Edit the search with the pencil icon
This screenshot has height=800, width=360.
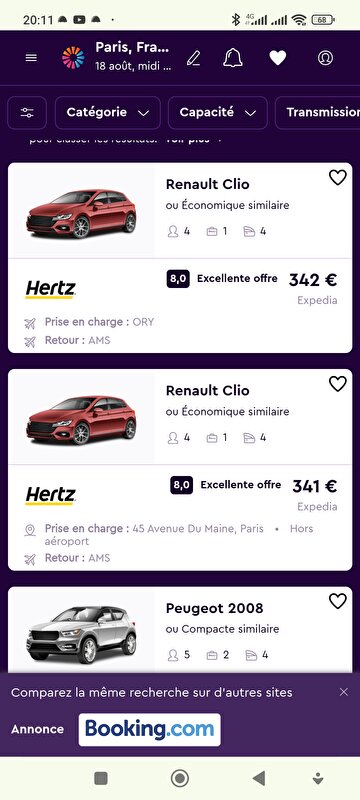point(193,58)
